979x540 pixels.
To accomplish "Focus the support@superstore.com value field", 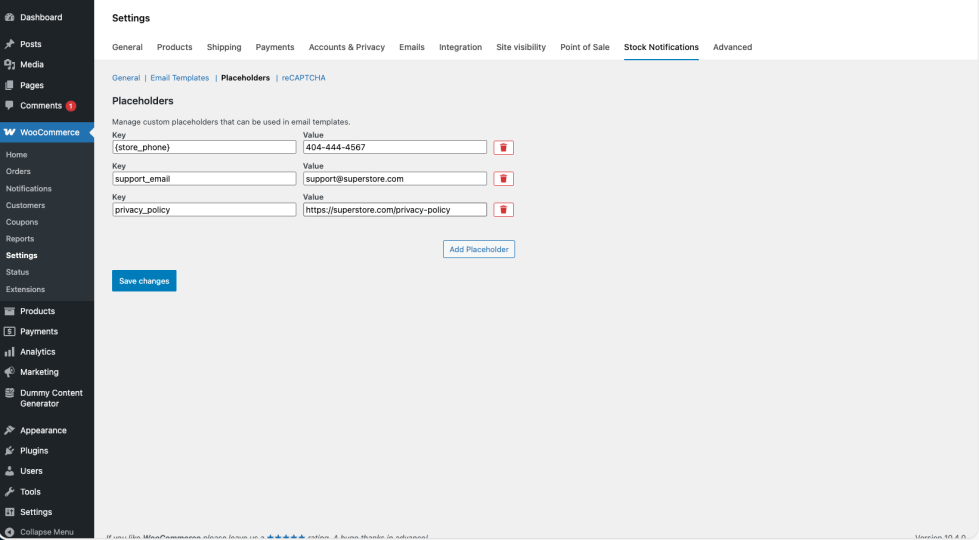I will point(395,179).
